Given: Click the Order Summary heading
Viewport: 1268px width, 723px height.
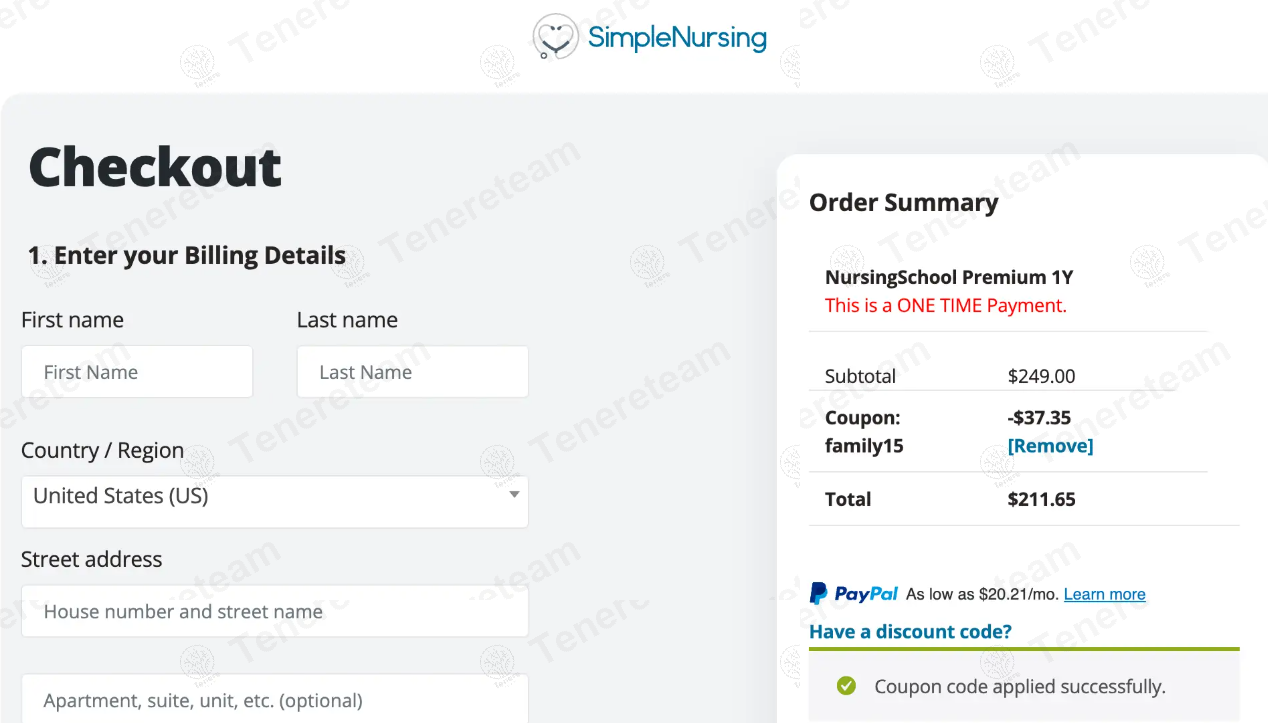Looking at the screenshot, I should click(x=903, y=203).
